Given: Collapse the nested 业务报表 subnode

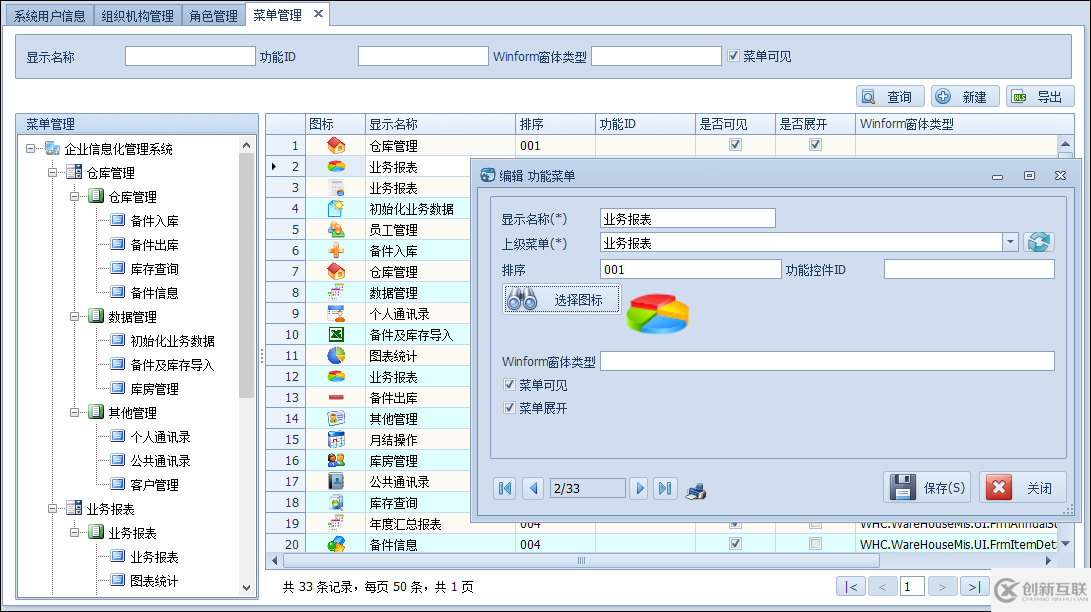Looking at the screenshot, I should pos(74,533).
